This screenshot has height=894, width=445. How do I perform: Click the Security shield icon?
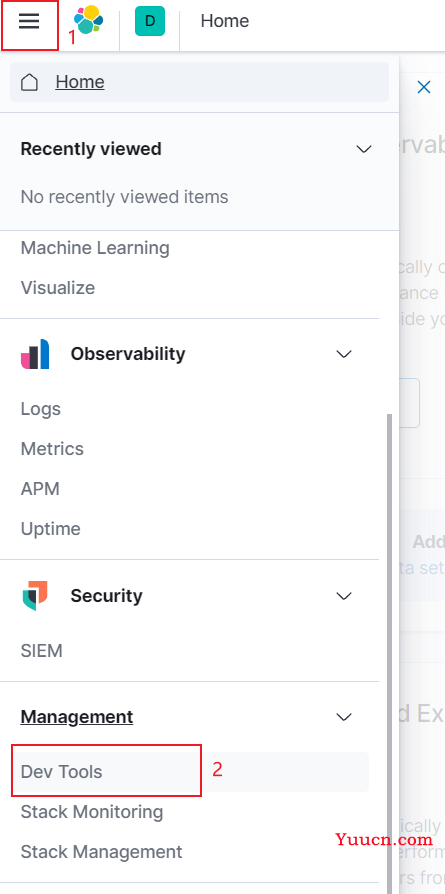[35, 596]
